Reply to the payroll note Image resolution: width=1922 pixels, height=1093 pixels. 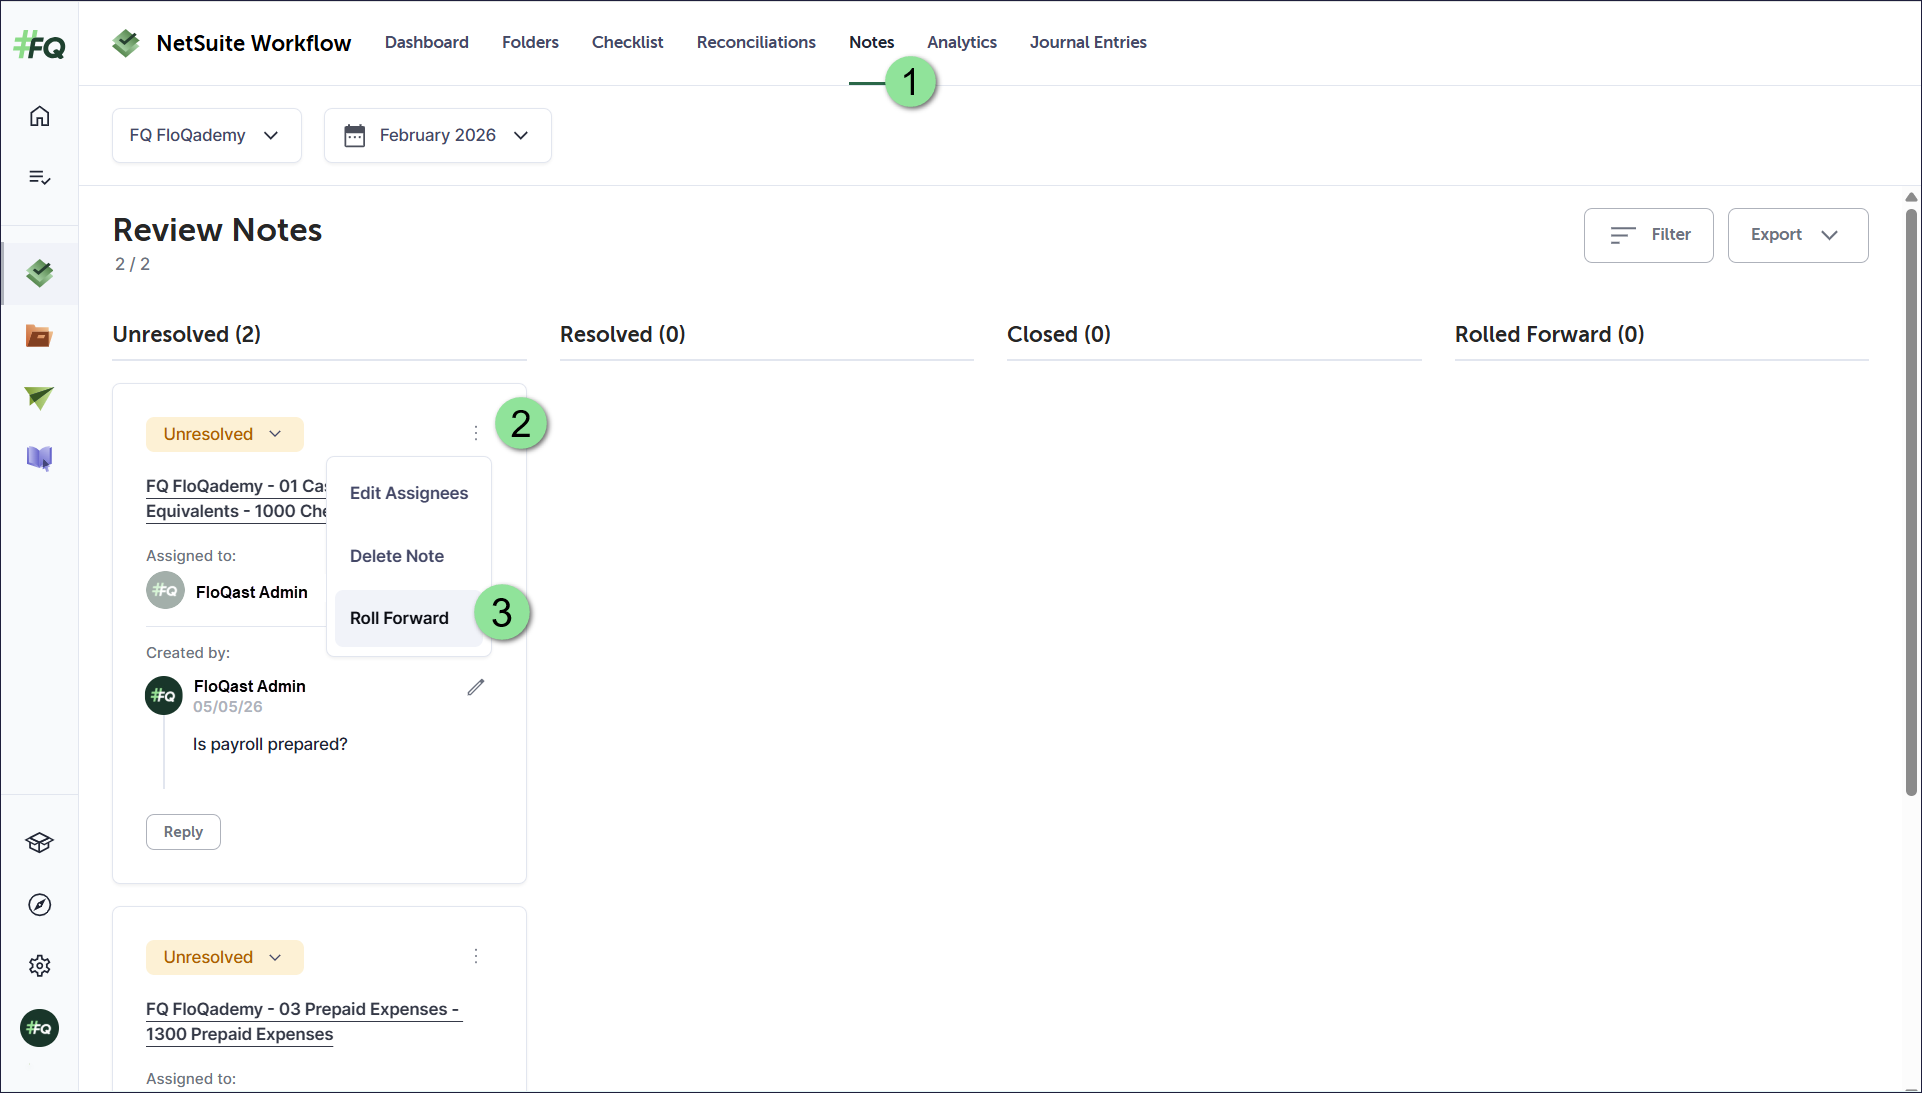(183, 832)
